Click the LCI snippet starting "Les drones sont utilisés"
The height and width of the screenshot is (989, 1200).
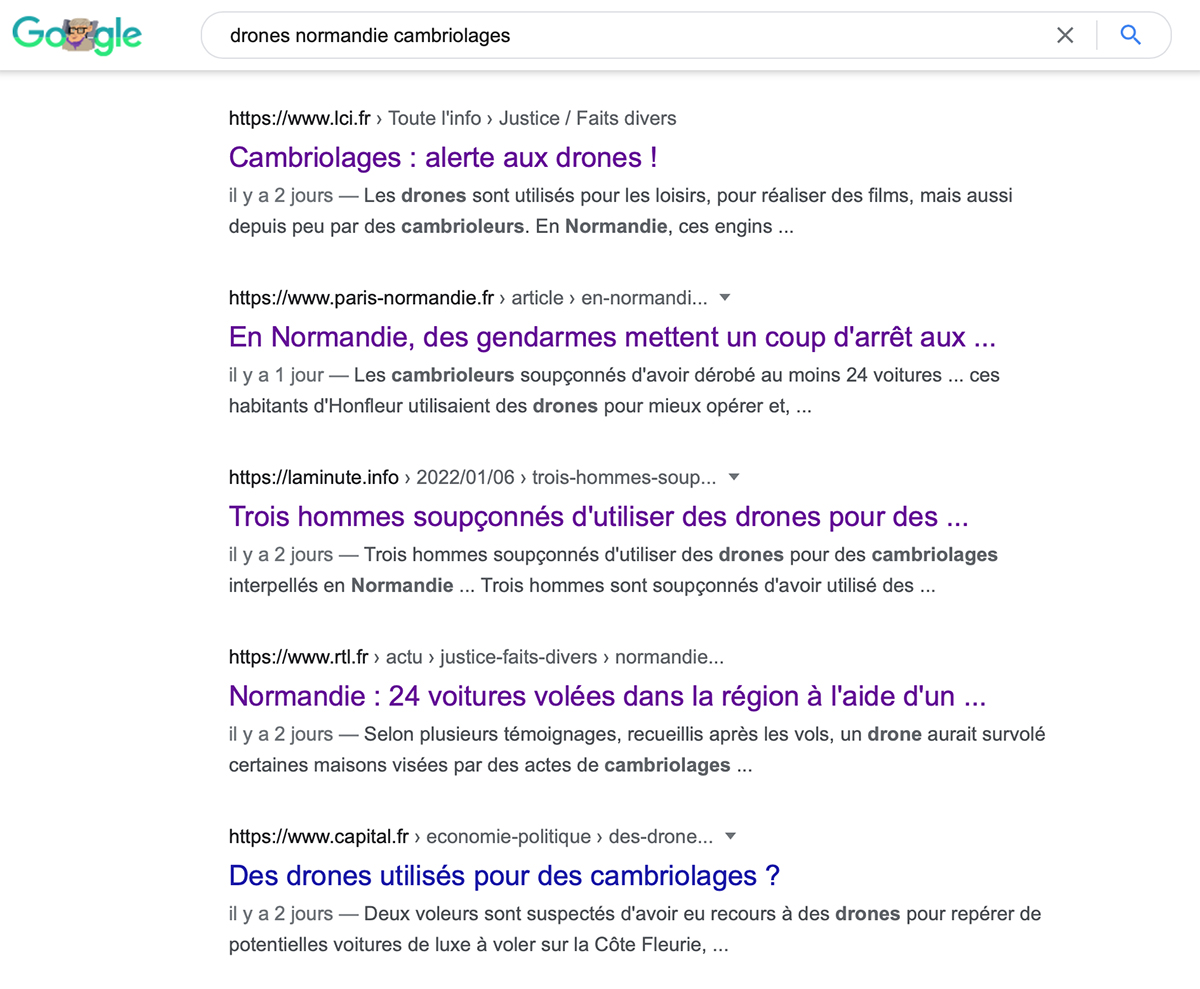tap(620, 211)
